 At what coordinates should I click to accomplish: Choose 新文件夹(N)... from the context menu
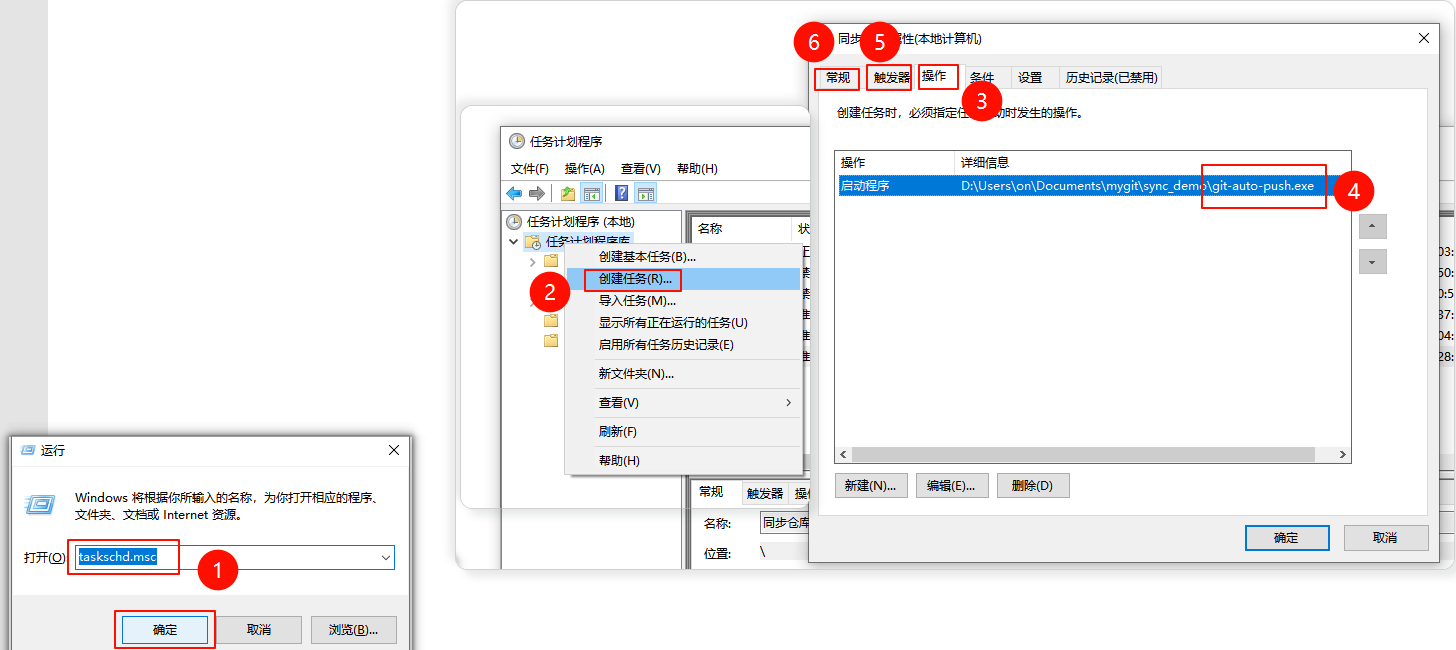[684, 374]
